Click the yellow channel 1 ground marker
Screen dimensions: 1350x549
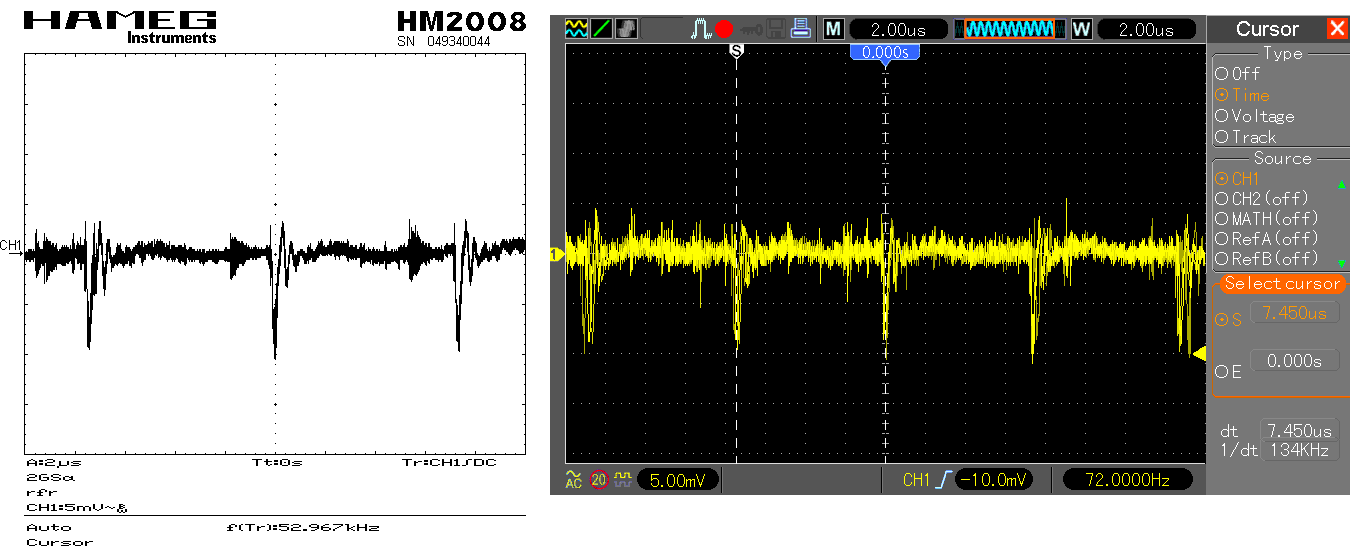click(x=555, y=255)
